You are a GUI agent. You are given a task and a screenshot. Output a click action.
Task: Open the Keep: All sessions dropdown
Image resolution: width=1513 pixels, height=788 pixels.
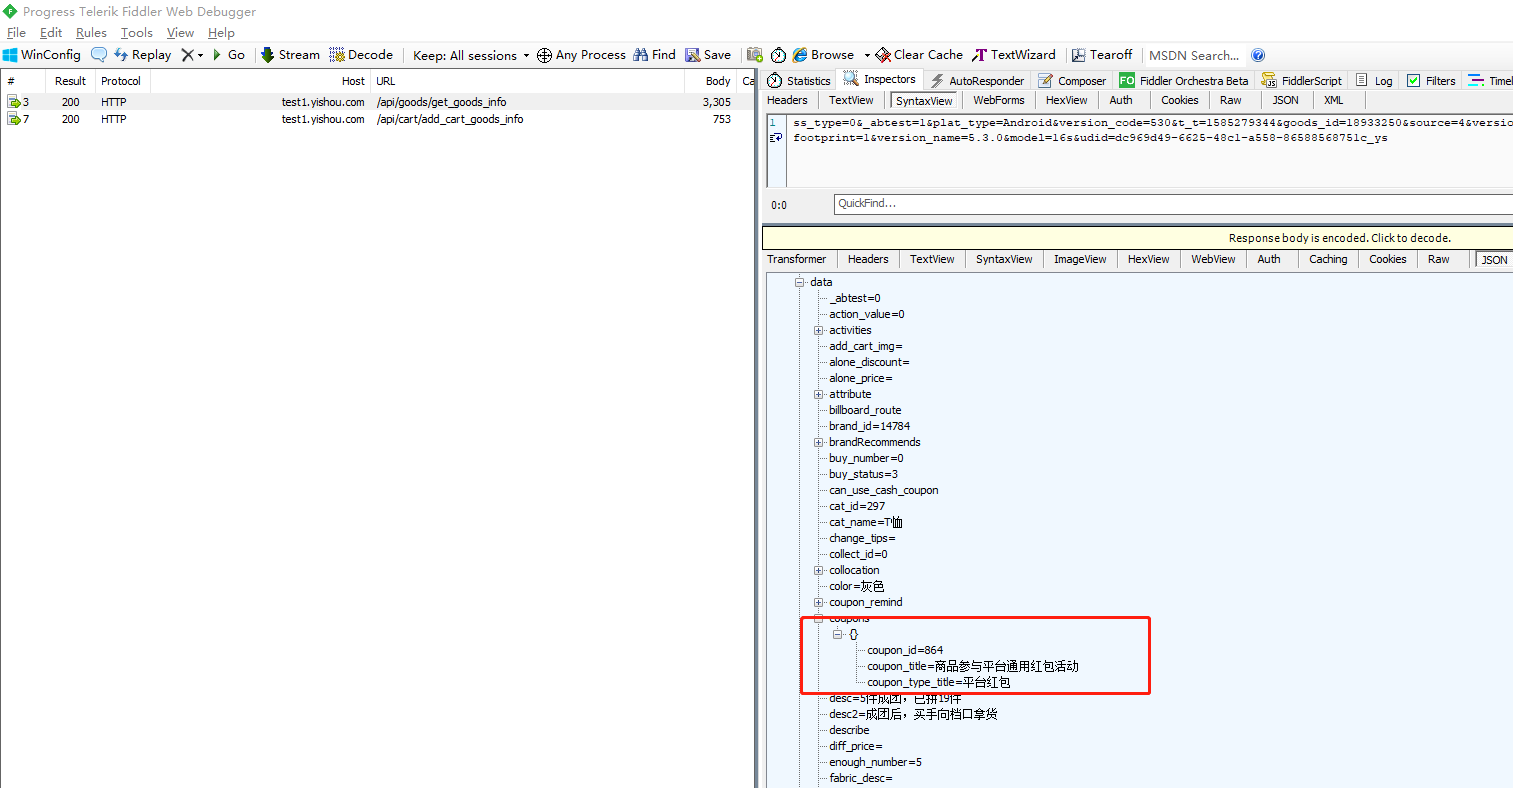tap(471, 55)
